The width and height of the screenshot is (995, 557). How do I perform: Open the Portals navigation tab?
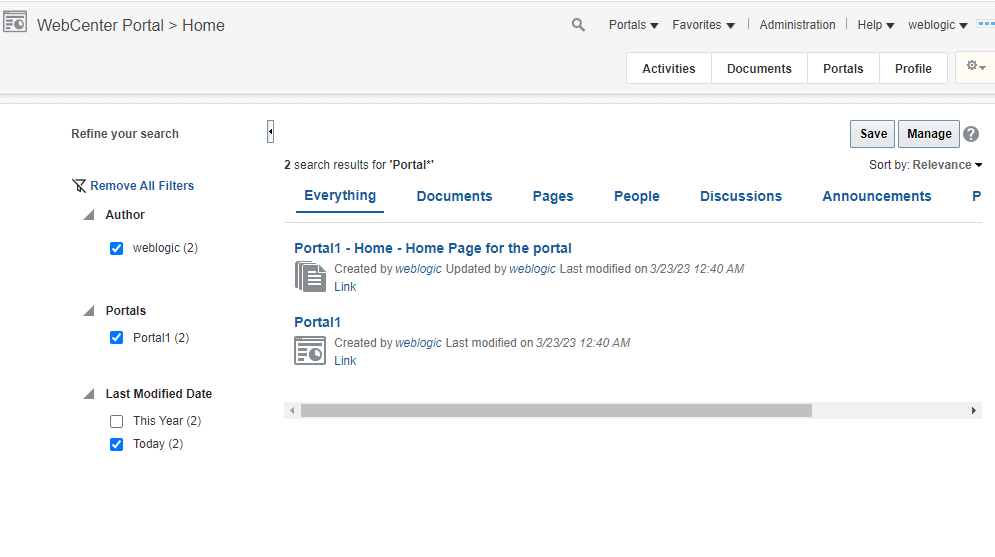pyautogui.click(x=843, y=69)
